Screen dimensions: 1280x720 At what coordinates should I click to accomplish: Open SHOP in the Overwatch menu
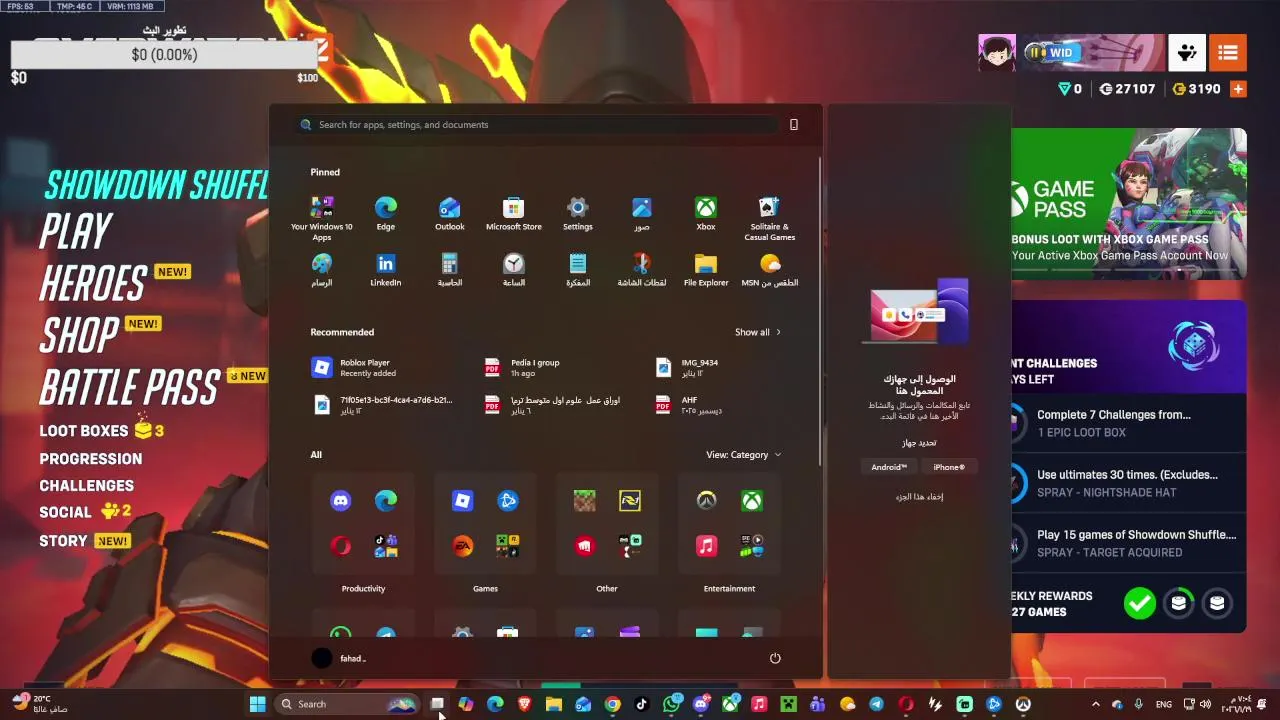79,336
